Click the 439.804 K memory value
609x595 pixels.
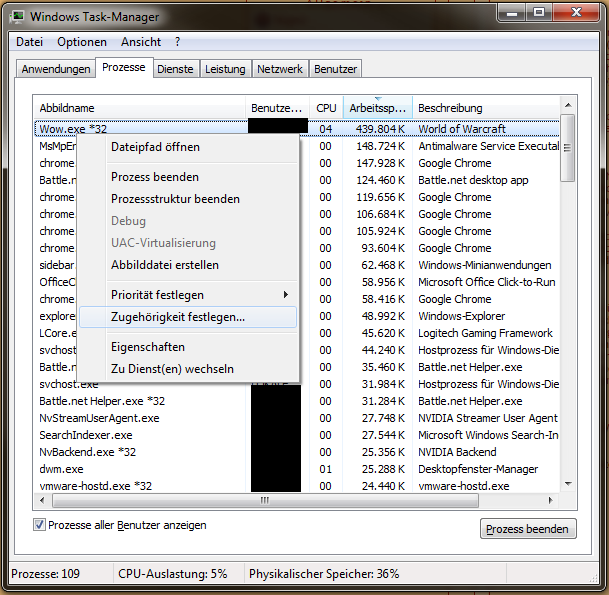click(380, 129)
